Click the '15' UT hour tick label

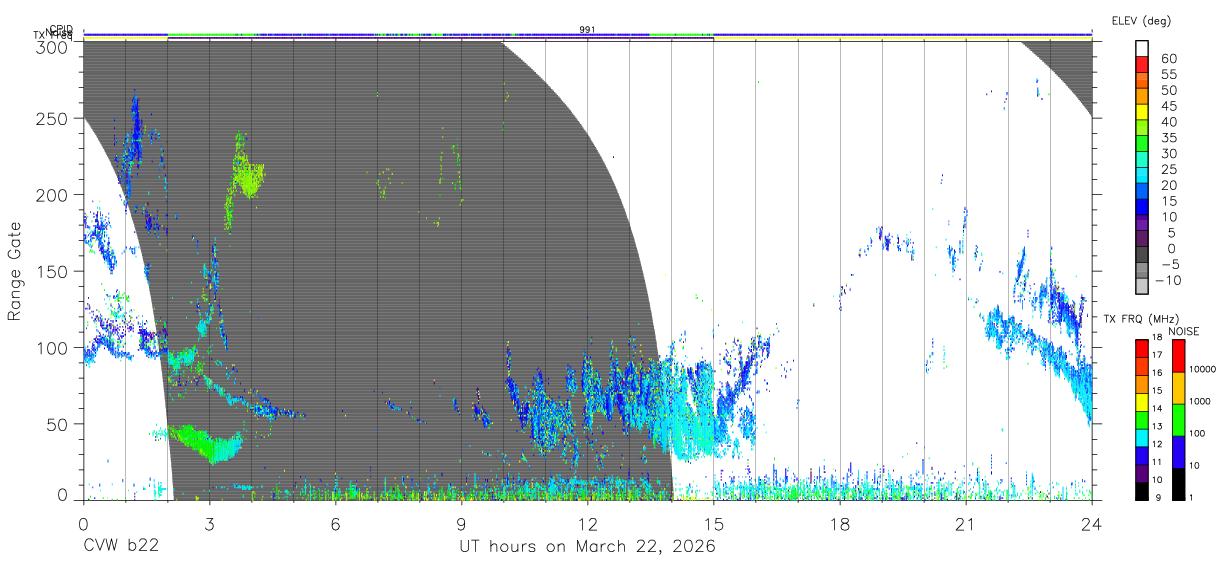pyautogui.click(x=714, y=524)
